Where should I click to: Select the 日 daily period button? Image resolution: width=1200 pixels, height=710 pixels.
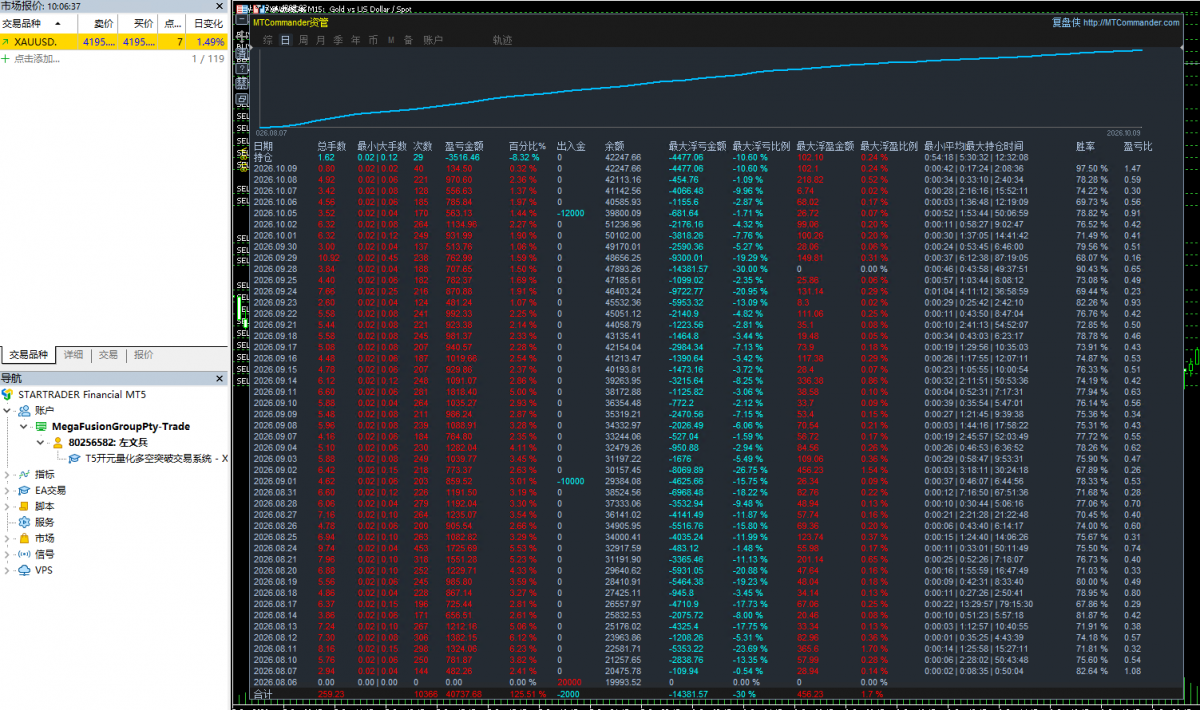(286, 40)
